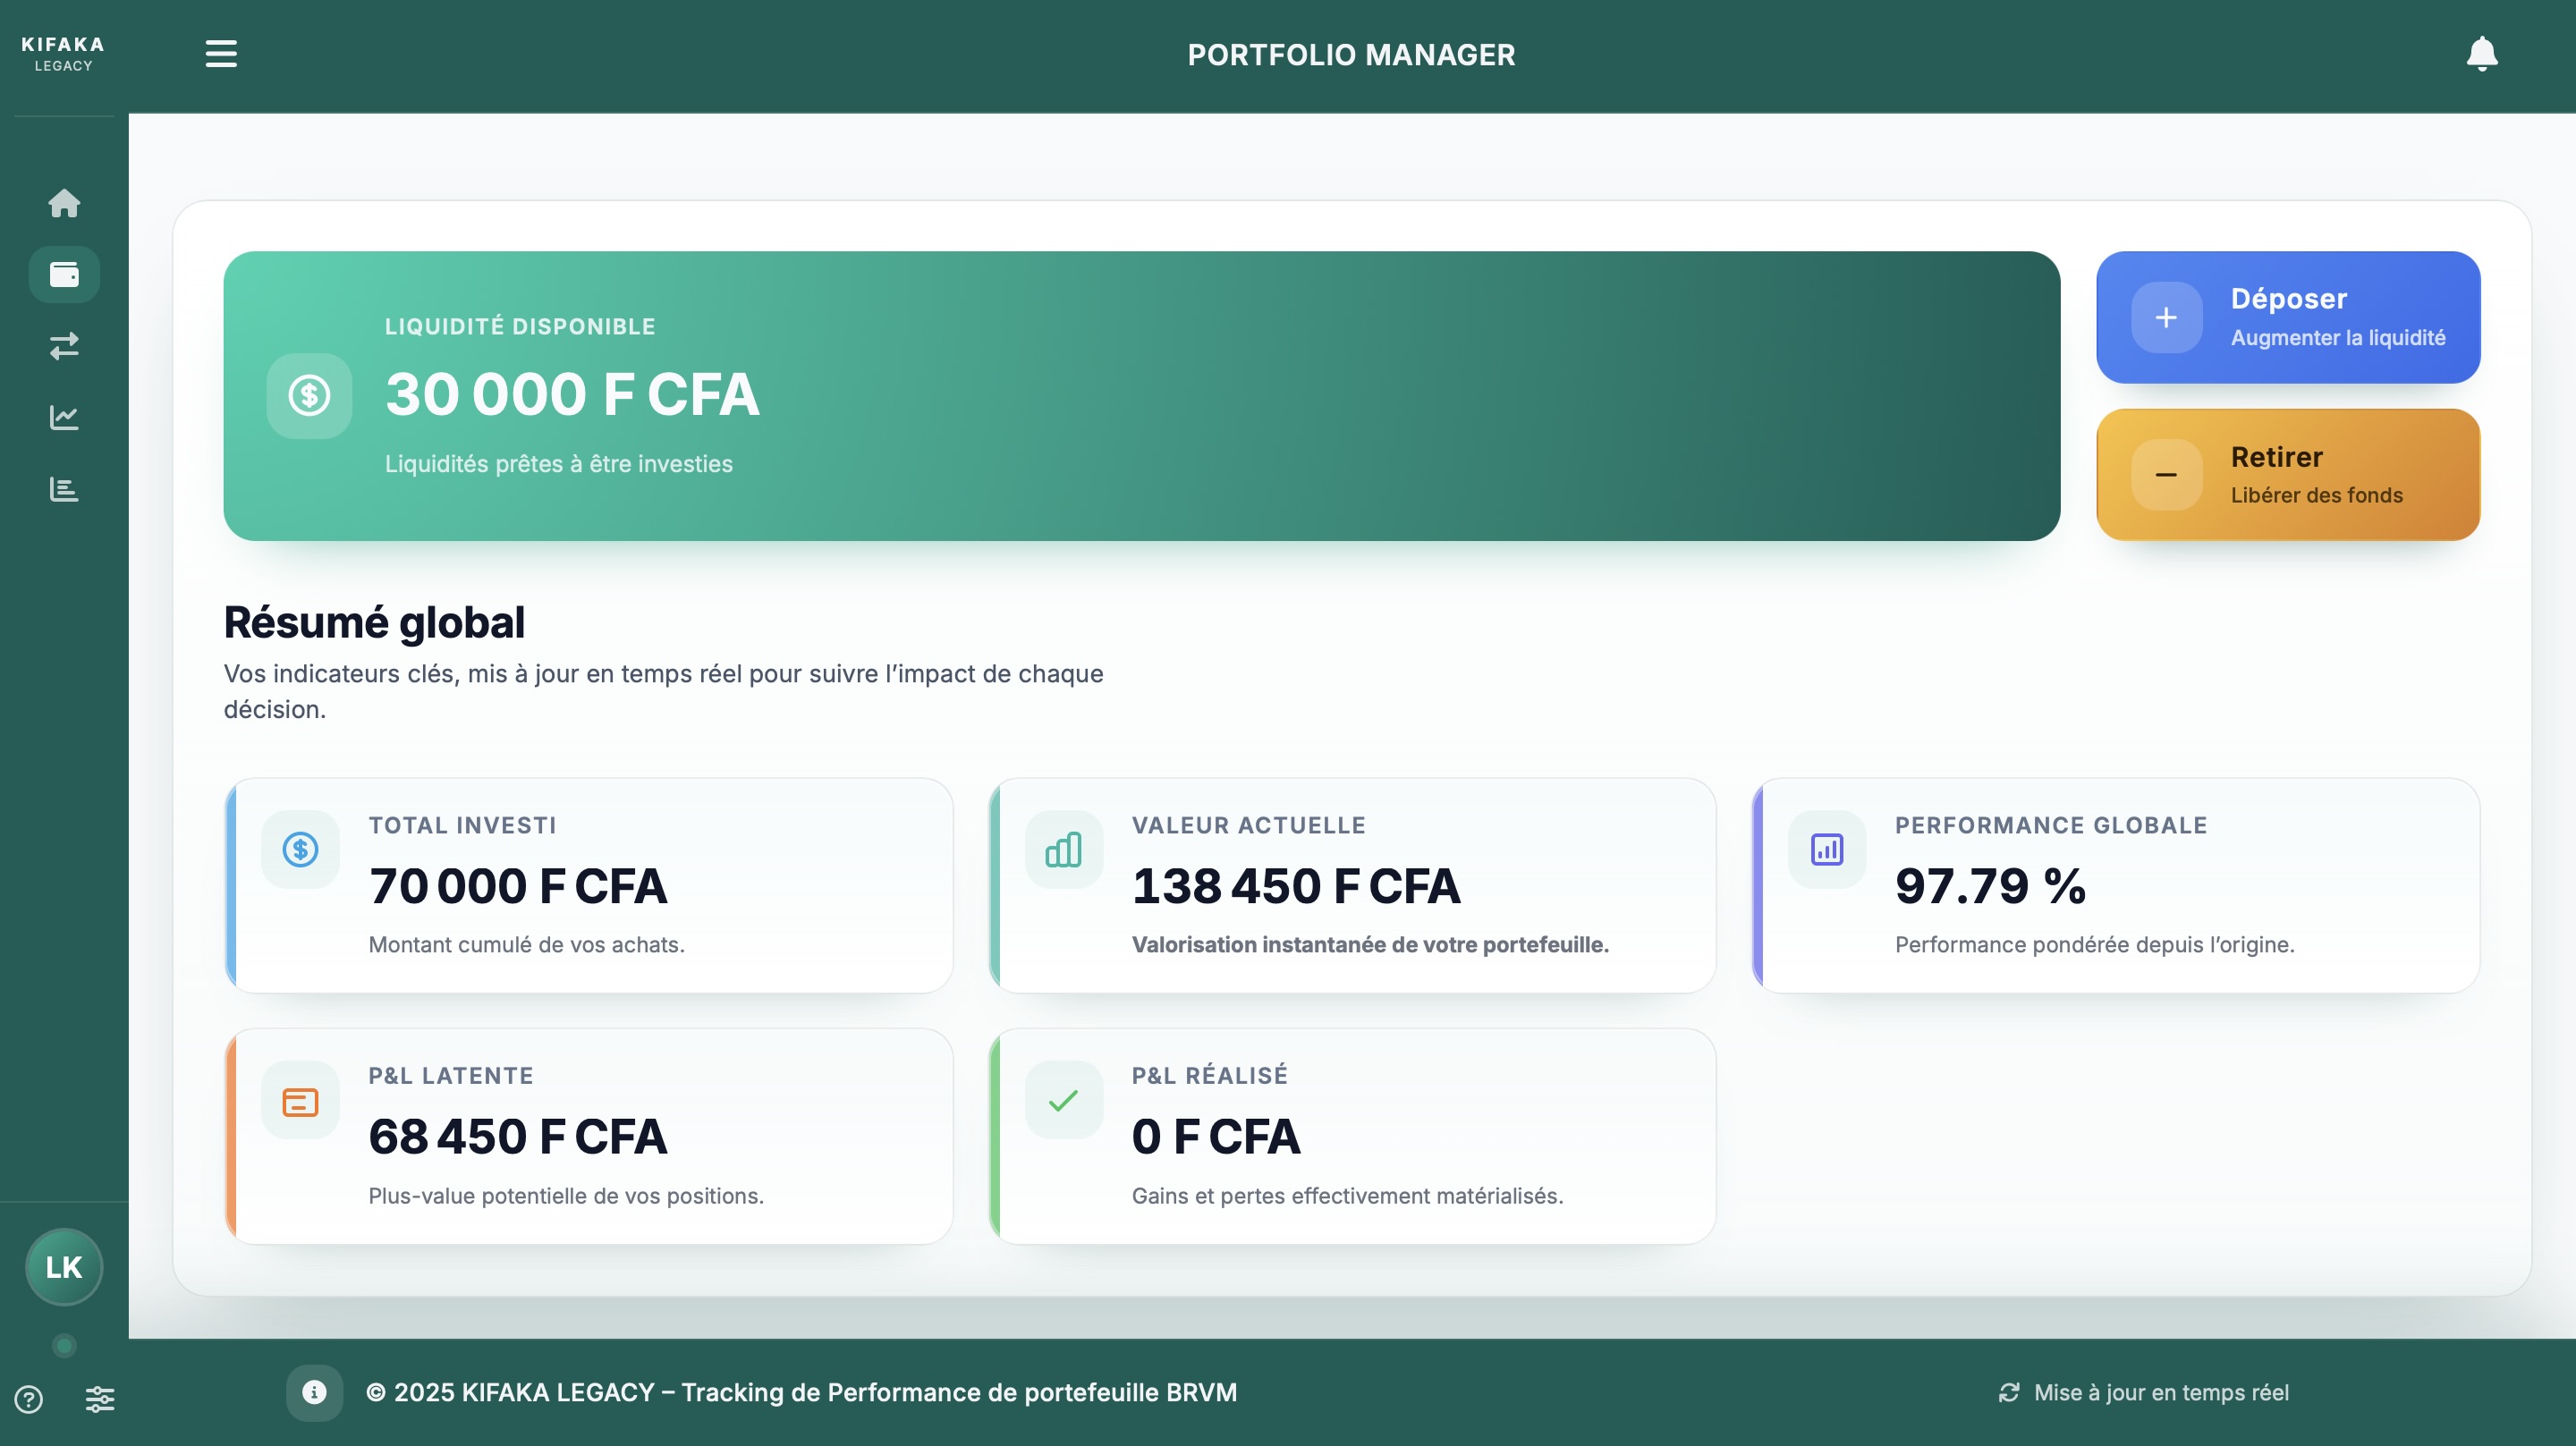The width and height of the screenshot is (2576, 1446).
Task: Click the footer info icon
Action: coord(314,1392)
